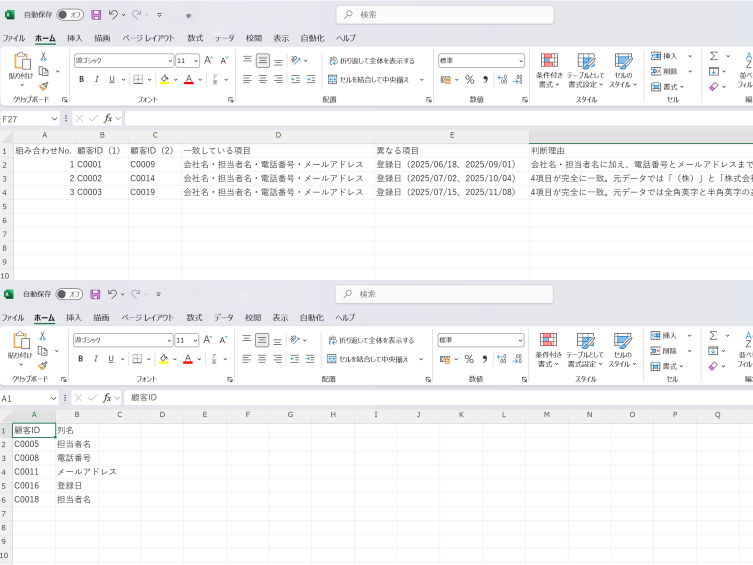This screenshot has height=565, width=753.
Task: Click increase indent icon in lower window
Action: (x=310, y=359)
